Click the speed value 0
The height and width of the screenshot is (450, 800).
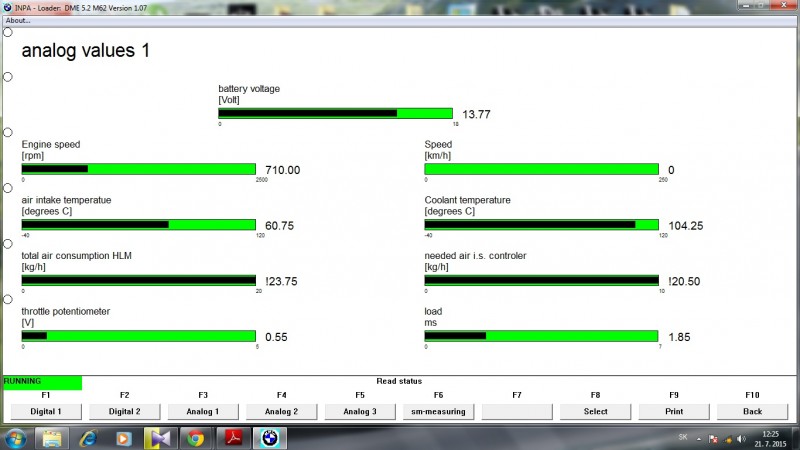click(x=671, y=170)
